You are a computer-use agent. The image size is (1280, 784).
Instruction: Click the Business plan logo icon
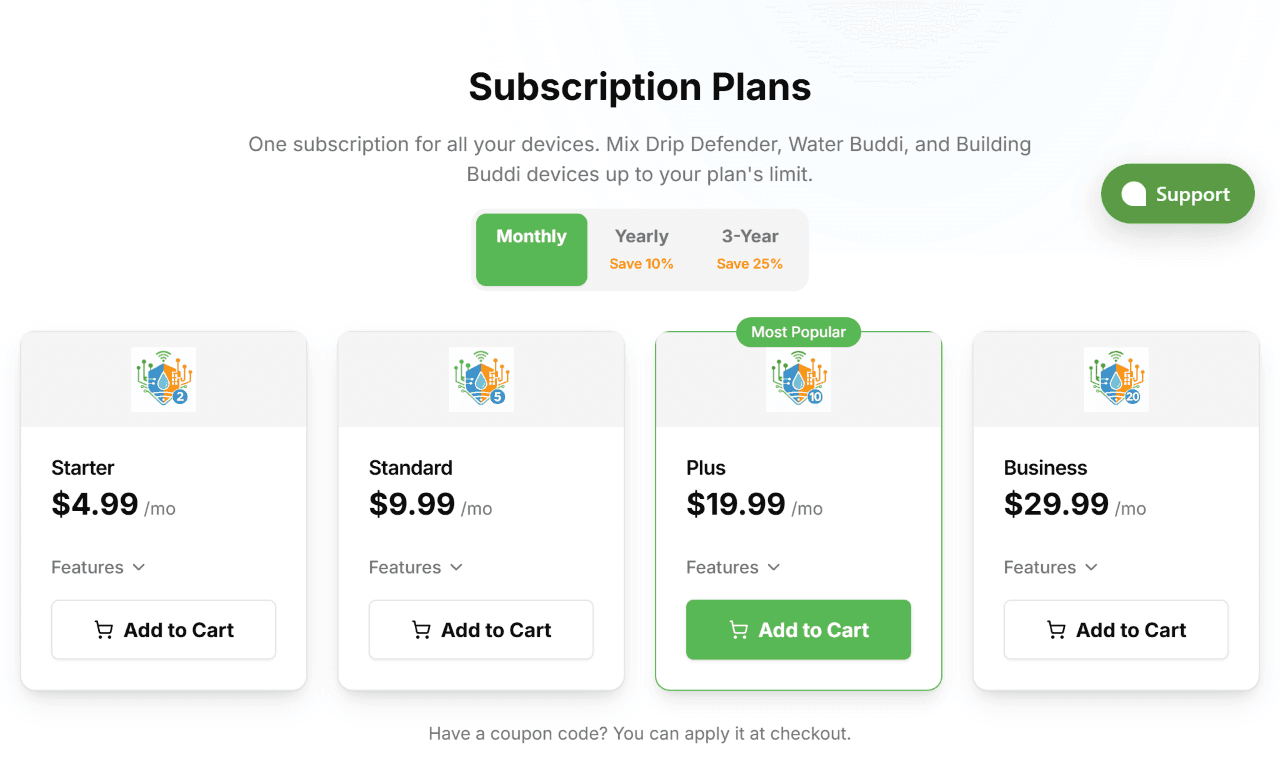pos(1116,379)
